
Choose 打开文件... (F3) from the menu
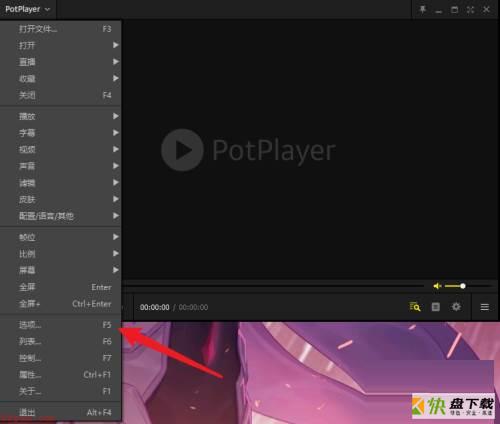60,29
